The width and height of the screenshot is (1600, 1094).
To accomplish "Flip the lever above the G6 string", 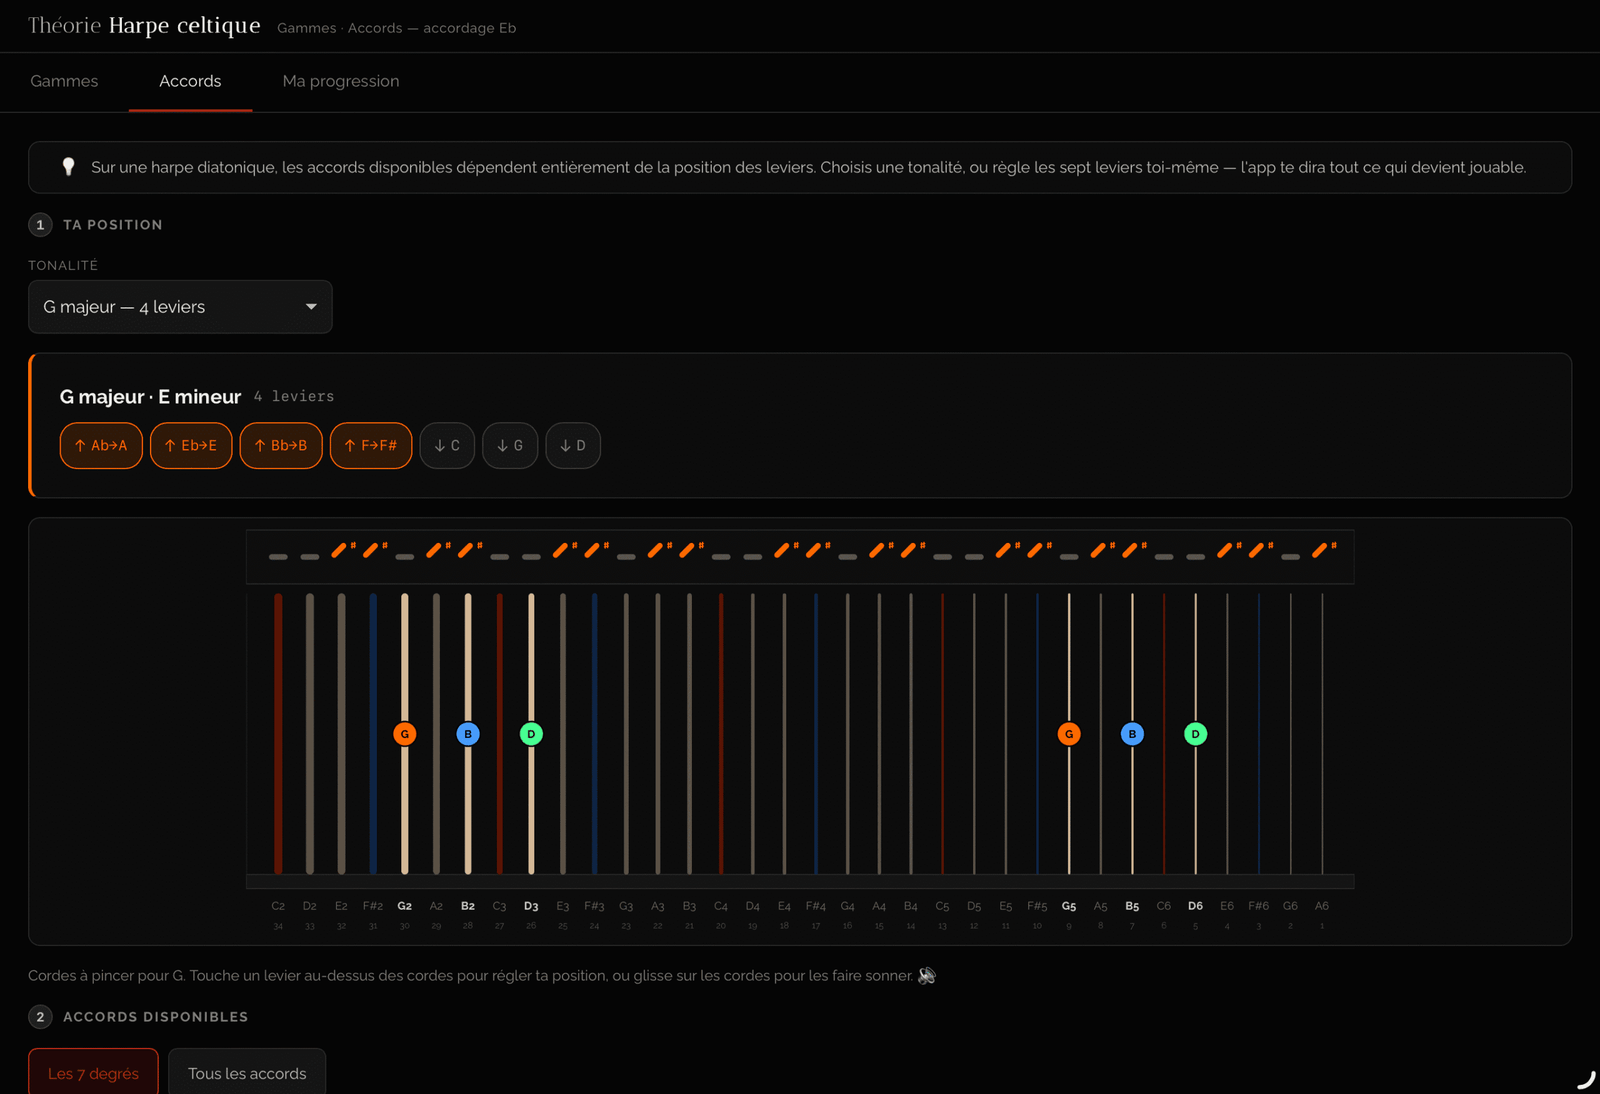I will (x=1290, y=556).
